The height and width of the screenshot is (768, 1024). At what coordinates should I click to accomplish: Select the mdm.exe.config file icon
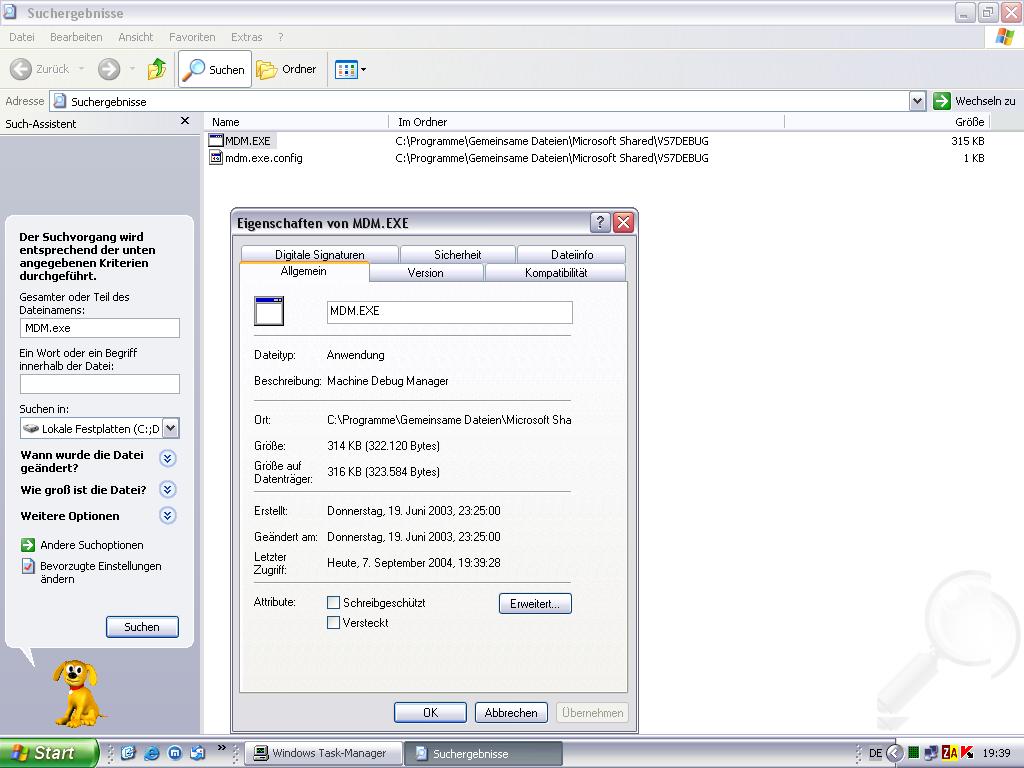click(216, 157)
